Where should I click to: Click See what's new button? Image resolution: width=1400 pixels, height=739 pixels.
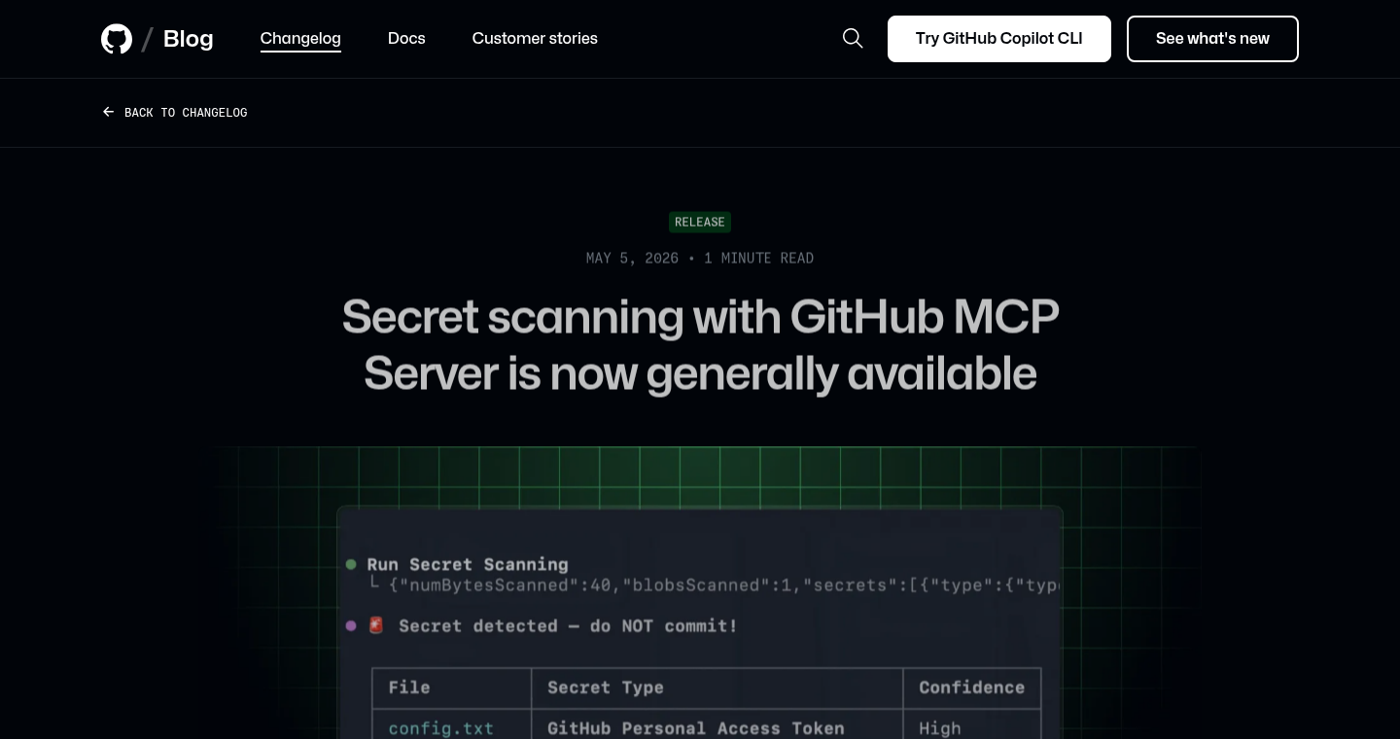pyautogui.click(x=1213, y=39)
